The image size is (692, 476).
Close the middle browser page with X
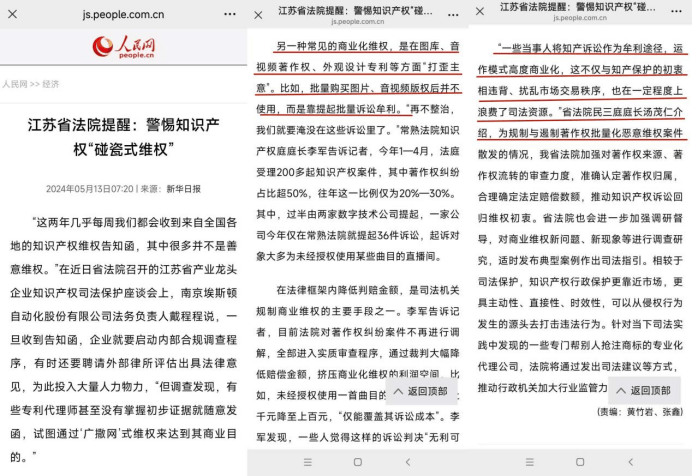pos(259,14)
